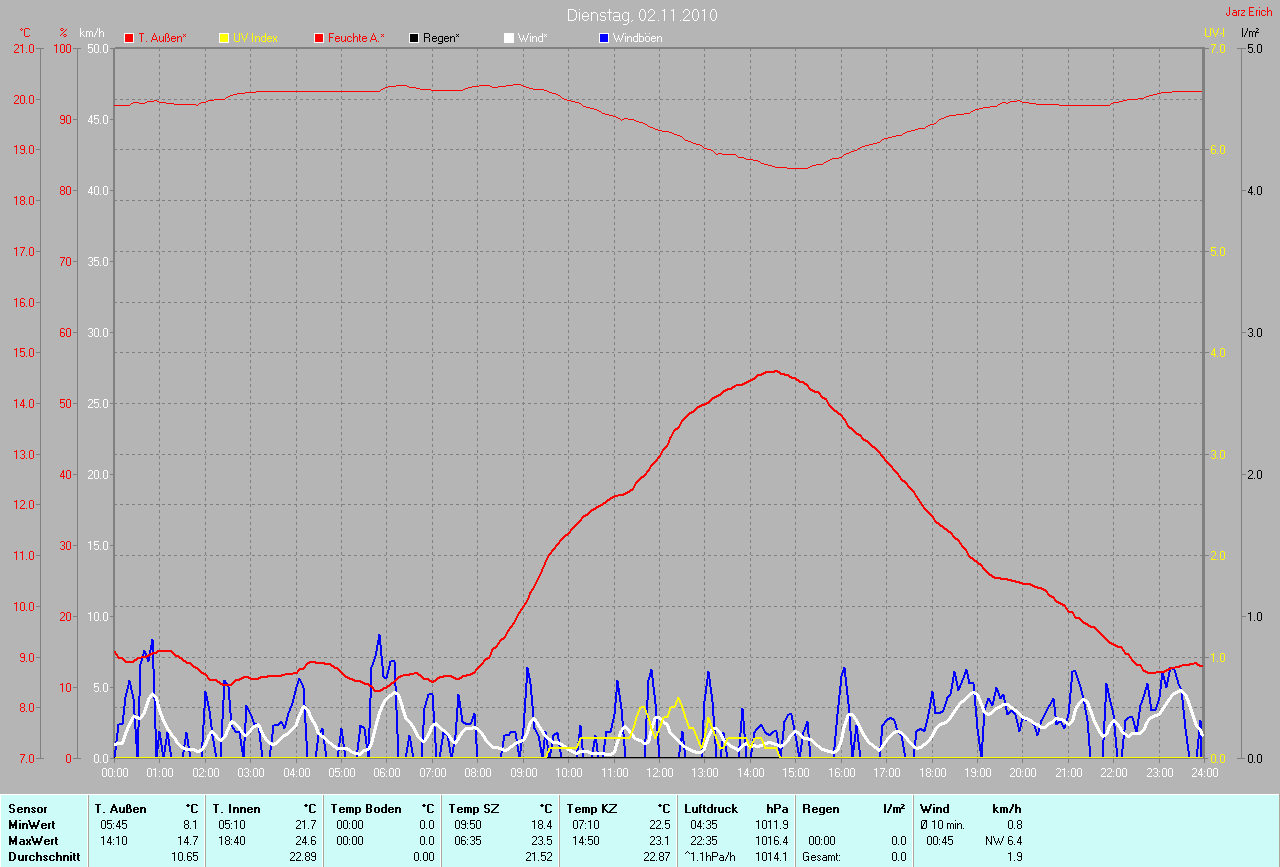Click the 'Luftdruck' column header

point(709,809)
